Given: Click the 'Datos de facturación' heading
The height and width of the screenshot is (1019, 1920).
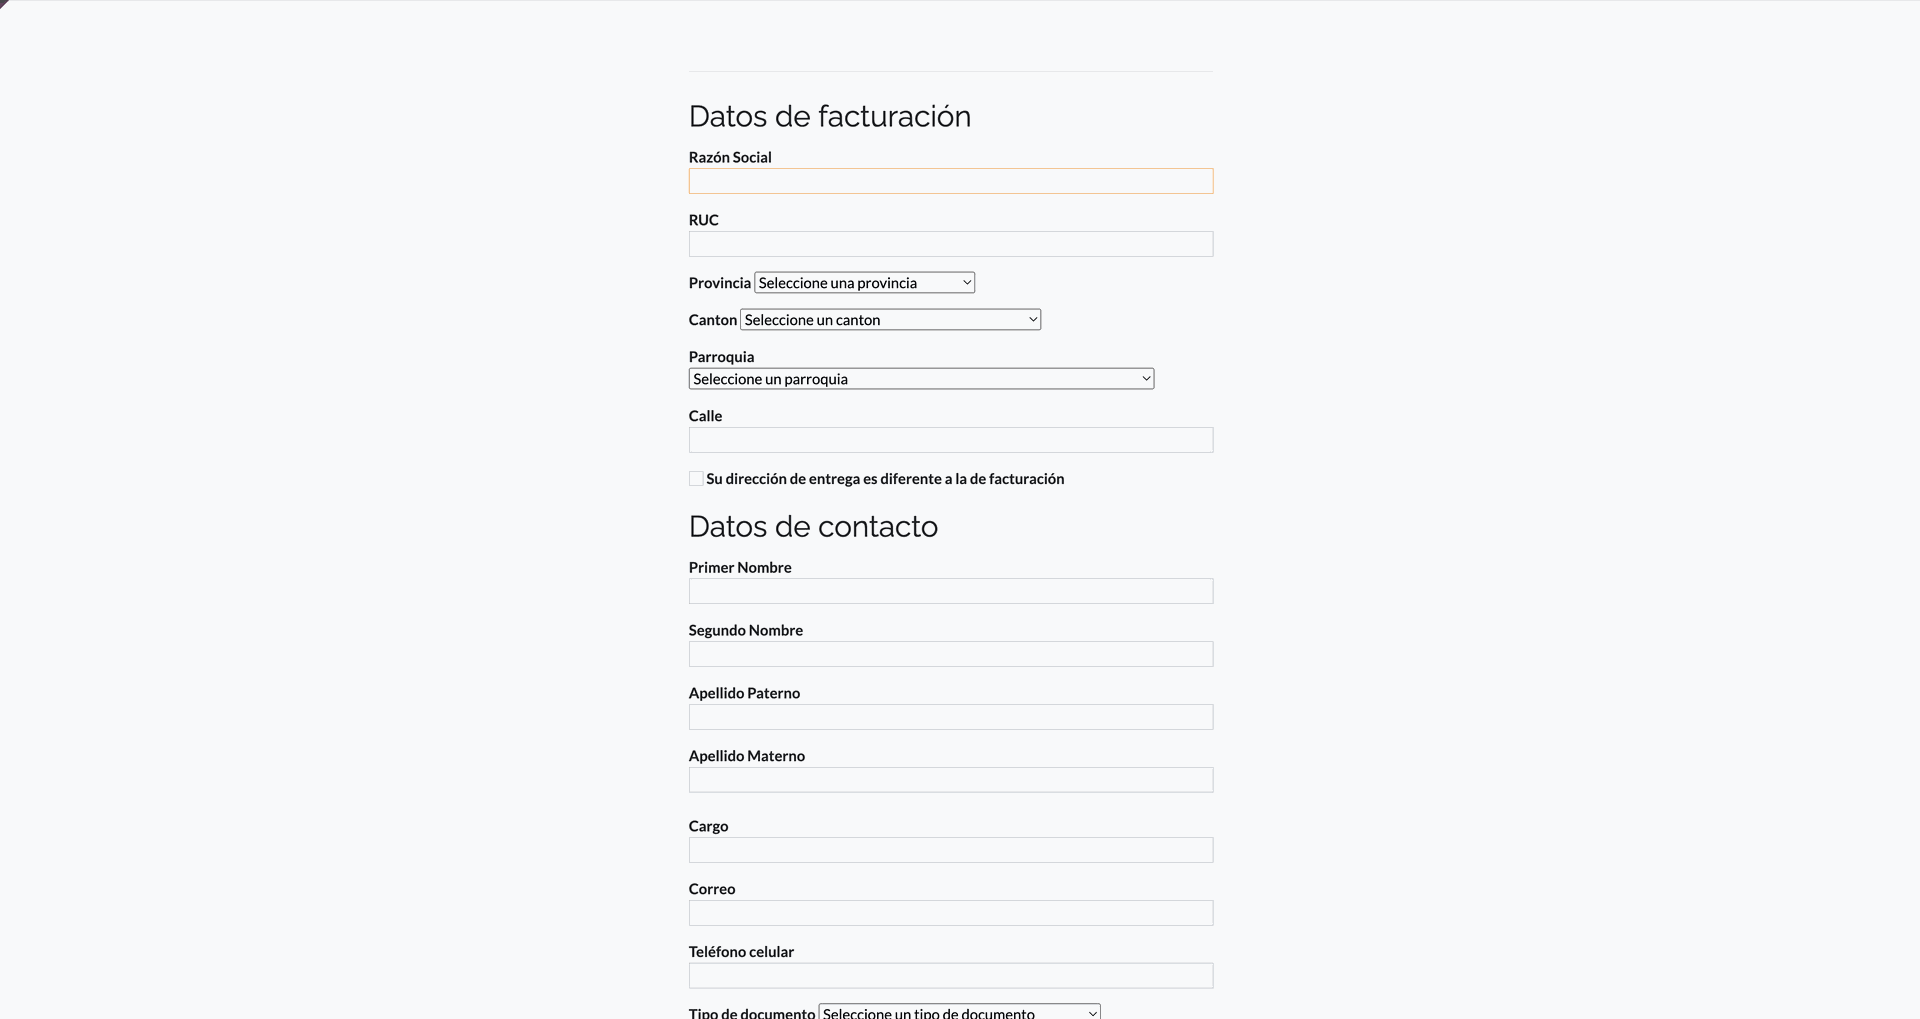Looking at the screenshot, I should (829, 116).
